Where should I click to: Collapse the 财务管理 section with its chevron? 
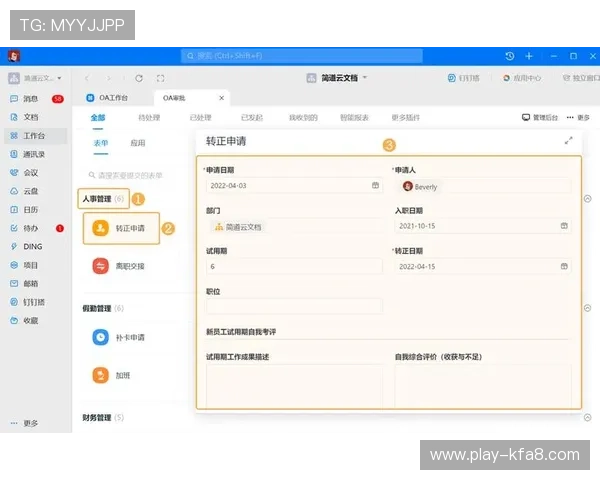pyautogui.click(x=588, y=417)
